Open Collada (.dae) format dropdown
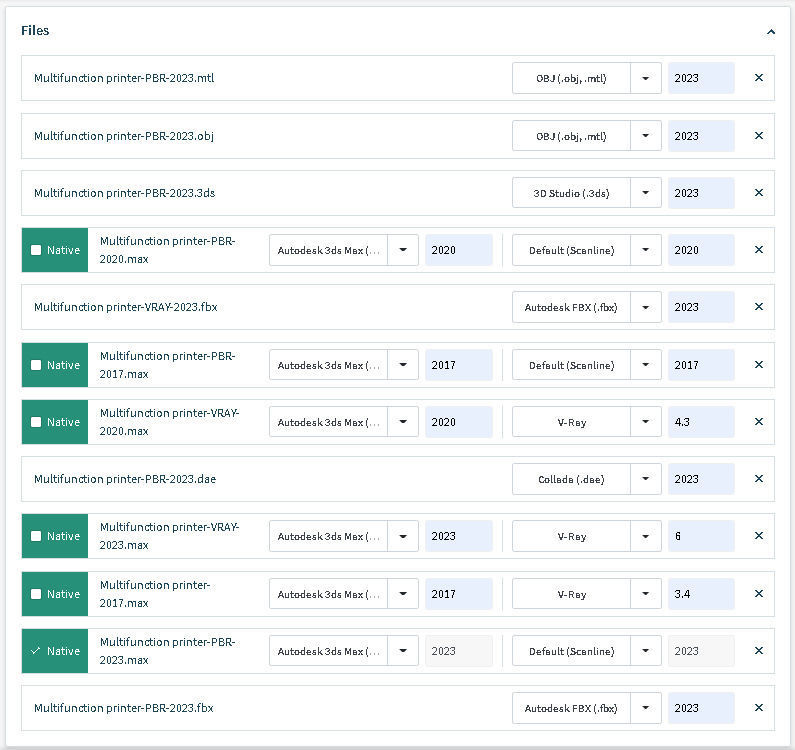This screenshot has width=795, height=750. point(646,479)
